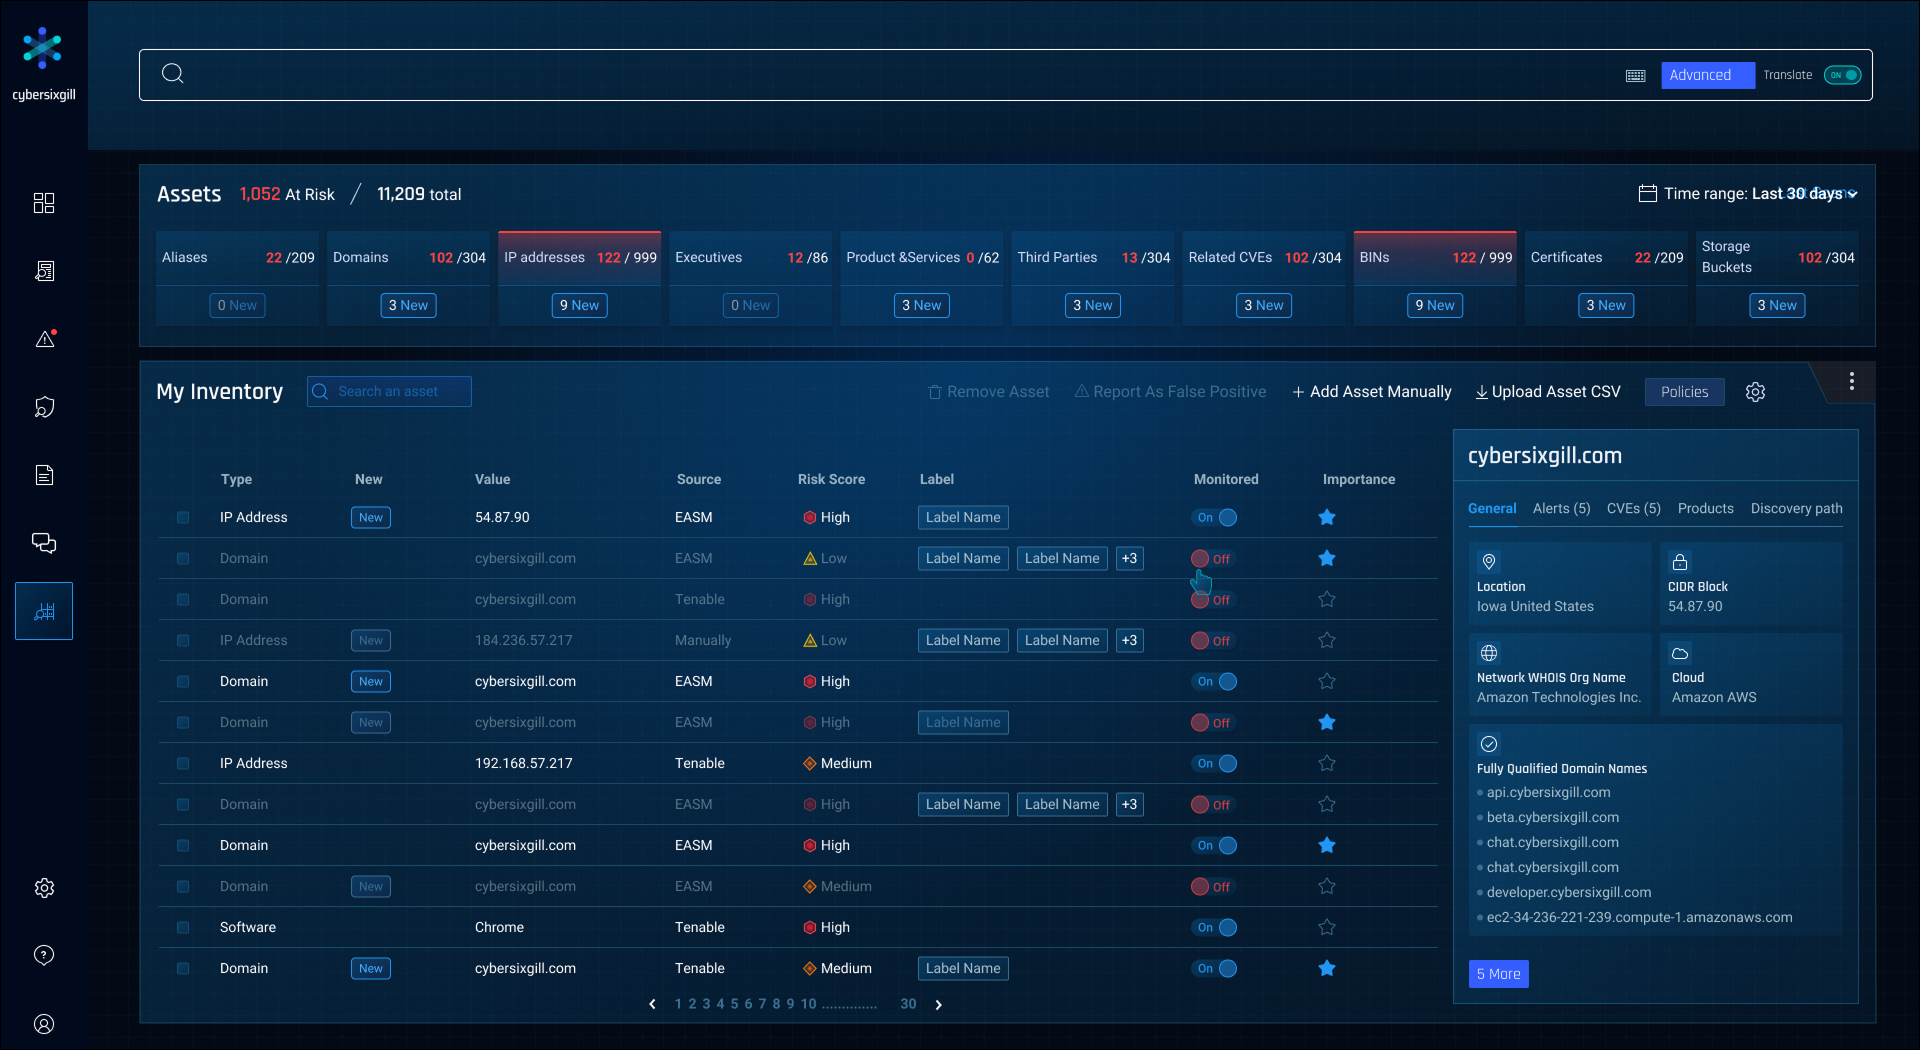This screenshot has height=1050, width=1920.
Task: Click Remove Asset
Action: (988, 392)
